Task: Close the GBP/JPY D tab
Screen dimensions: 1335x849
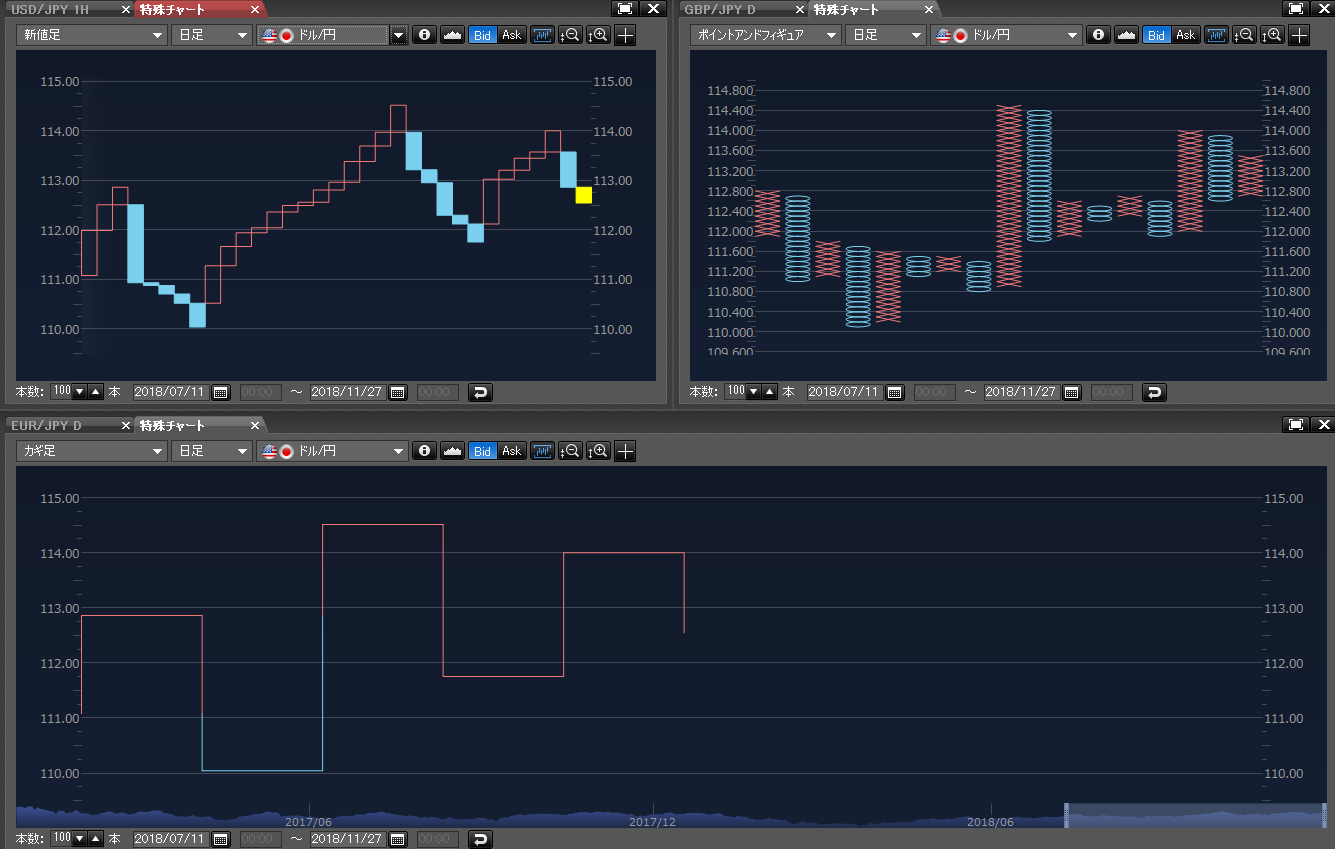Action: point(799,9)
